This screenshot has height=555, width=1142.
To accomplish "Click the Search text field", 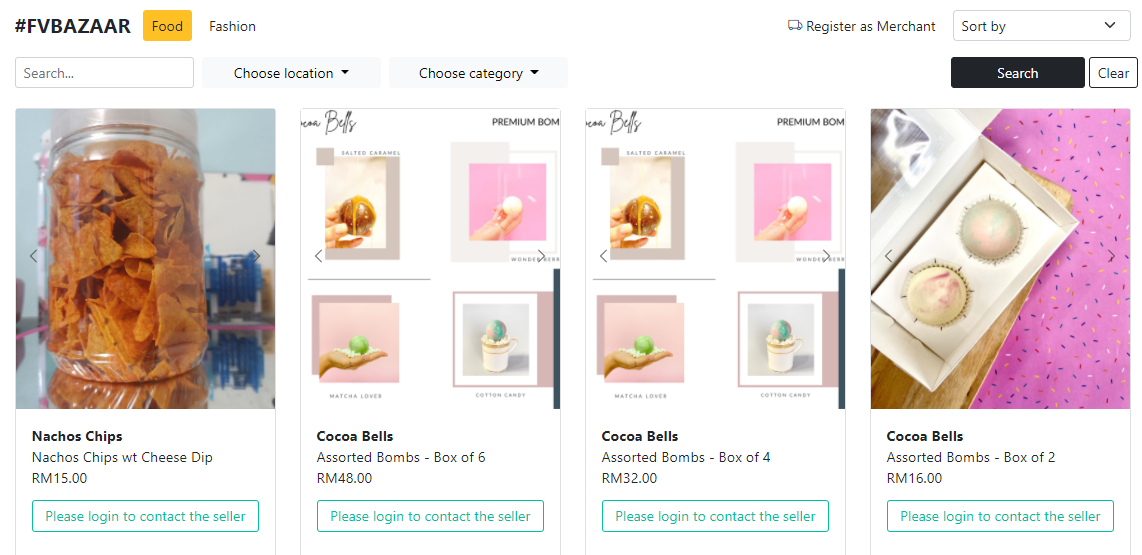I will pos(104,73).
